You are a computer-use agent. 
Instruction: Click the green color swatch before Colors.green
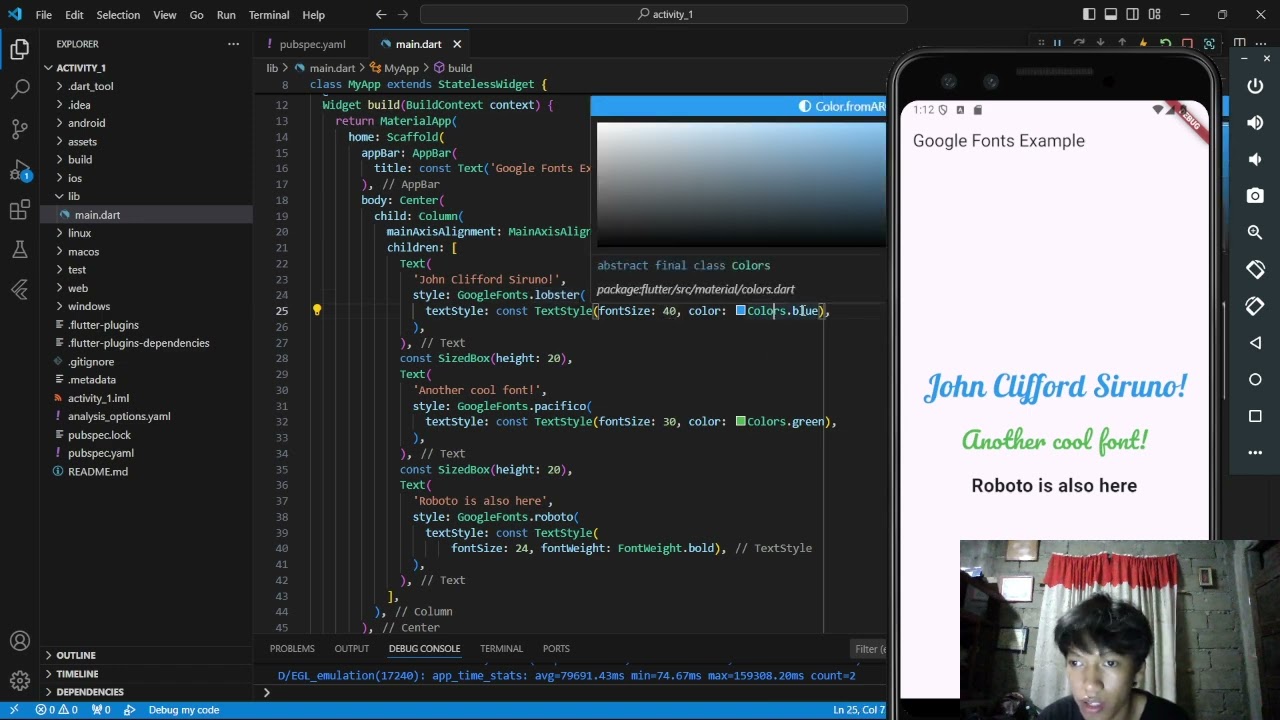point(741,422)
